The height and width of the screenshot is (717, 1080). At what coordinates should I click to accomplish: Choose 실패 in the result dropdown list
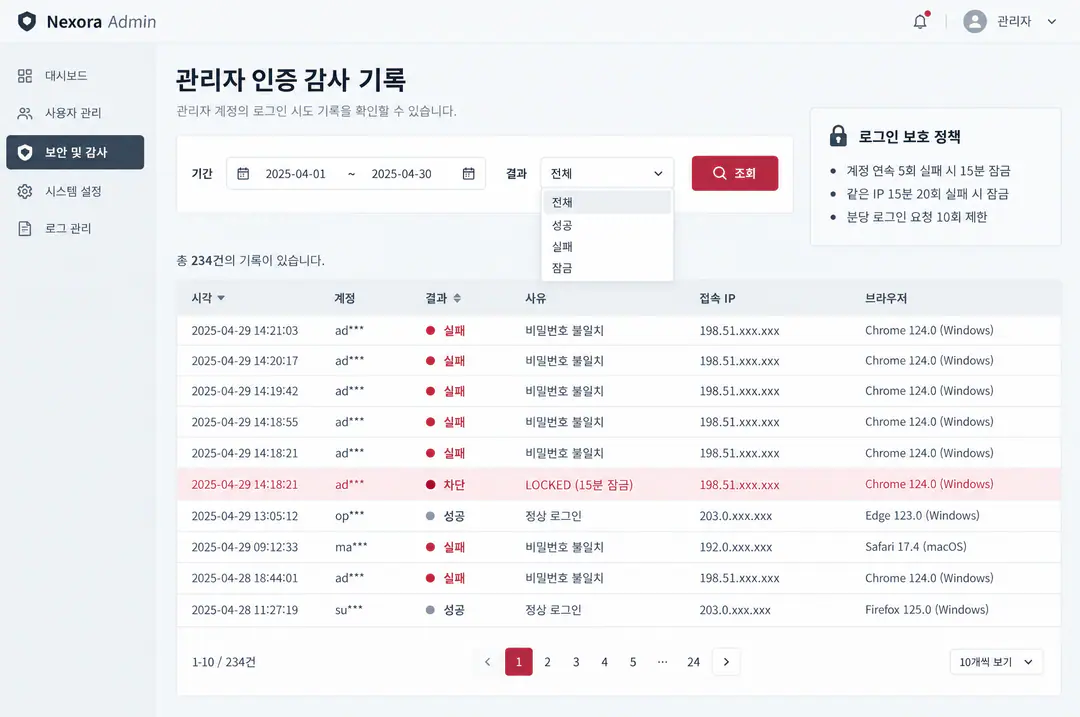pos(607,247)
